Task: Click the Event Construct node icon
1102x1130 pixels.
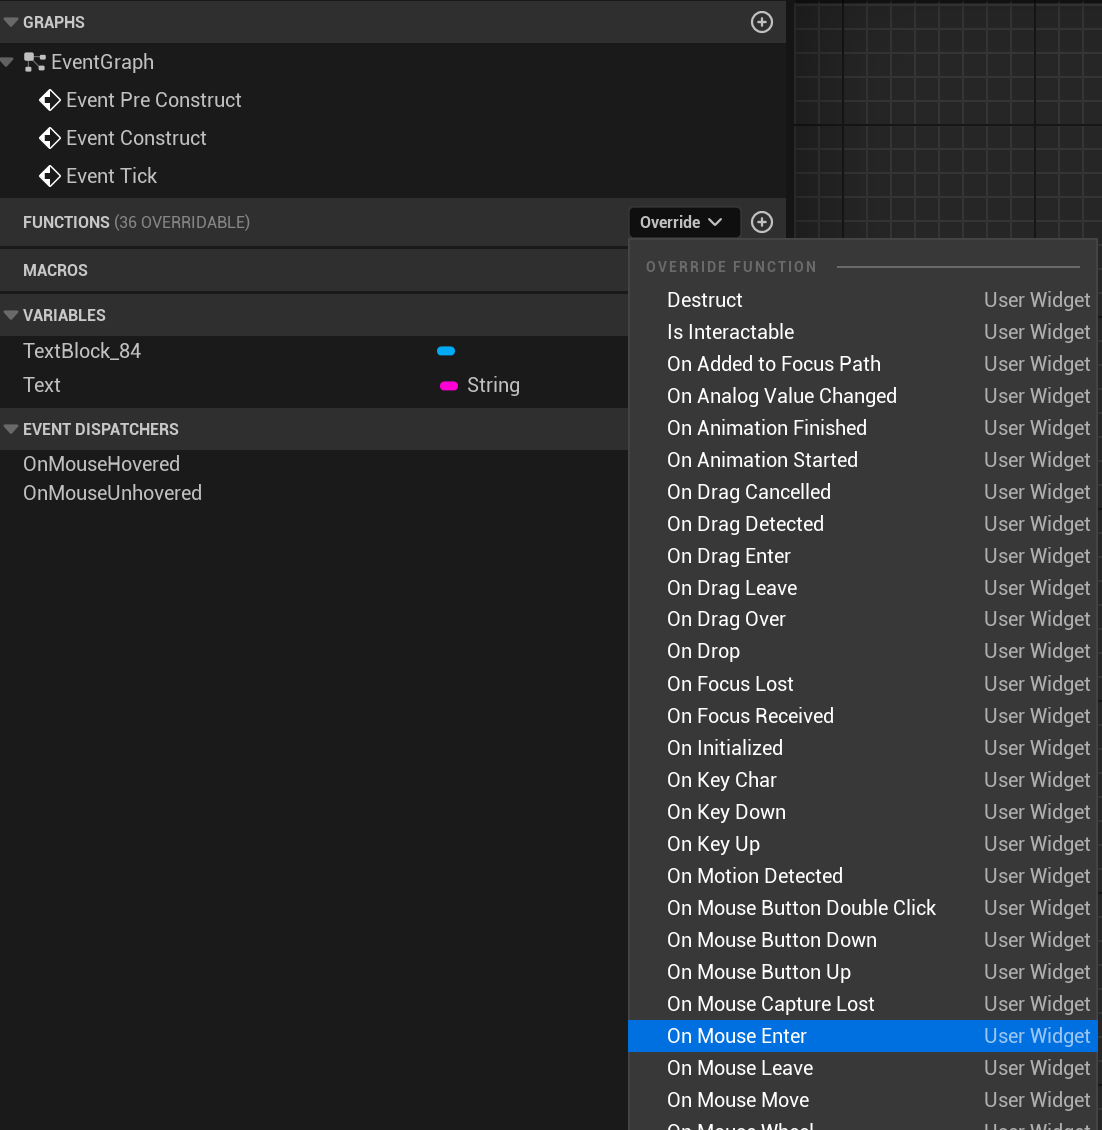Action: coord(50,138)
